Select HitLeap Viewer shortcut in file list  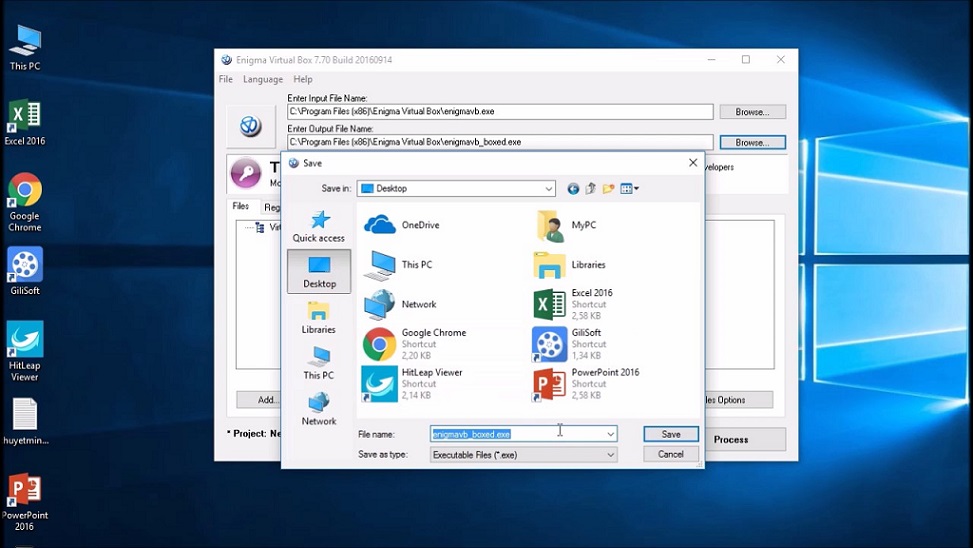[413, 384]
